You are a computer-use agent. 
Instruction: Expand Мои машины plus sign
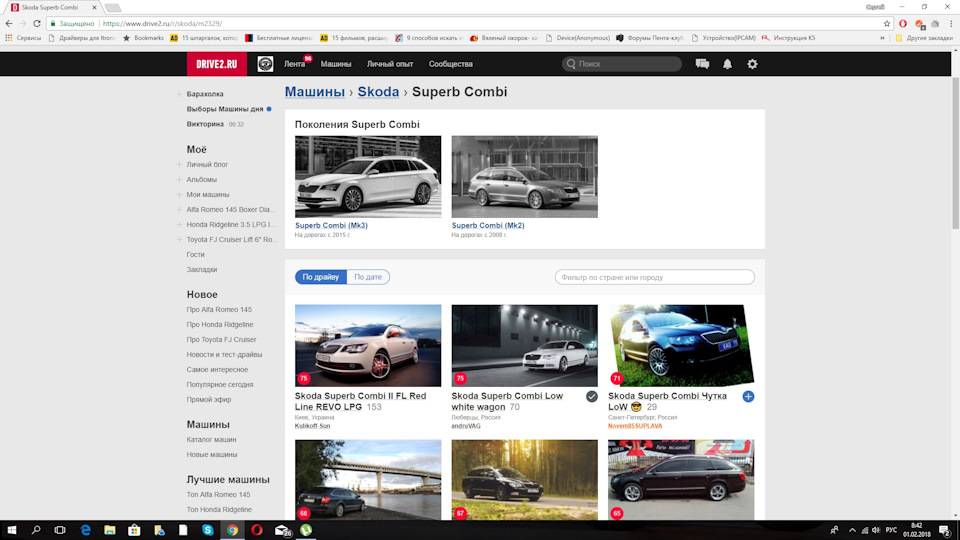[179, 195]
